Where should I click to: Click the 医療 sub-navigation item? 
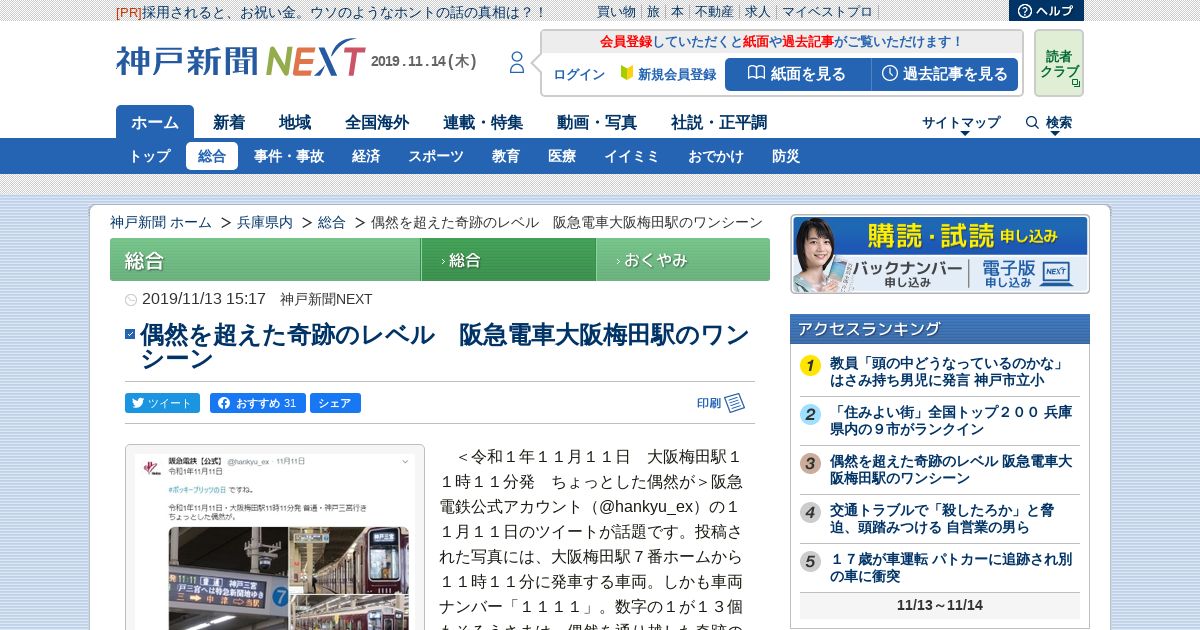click(562, 156)
